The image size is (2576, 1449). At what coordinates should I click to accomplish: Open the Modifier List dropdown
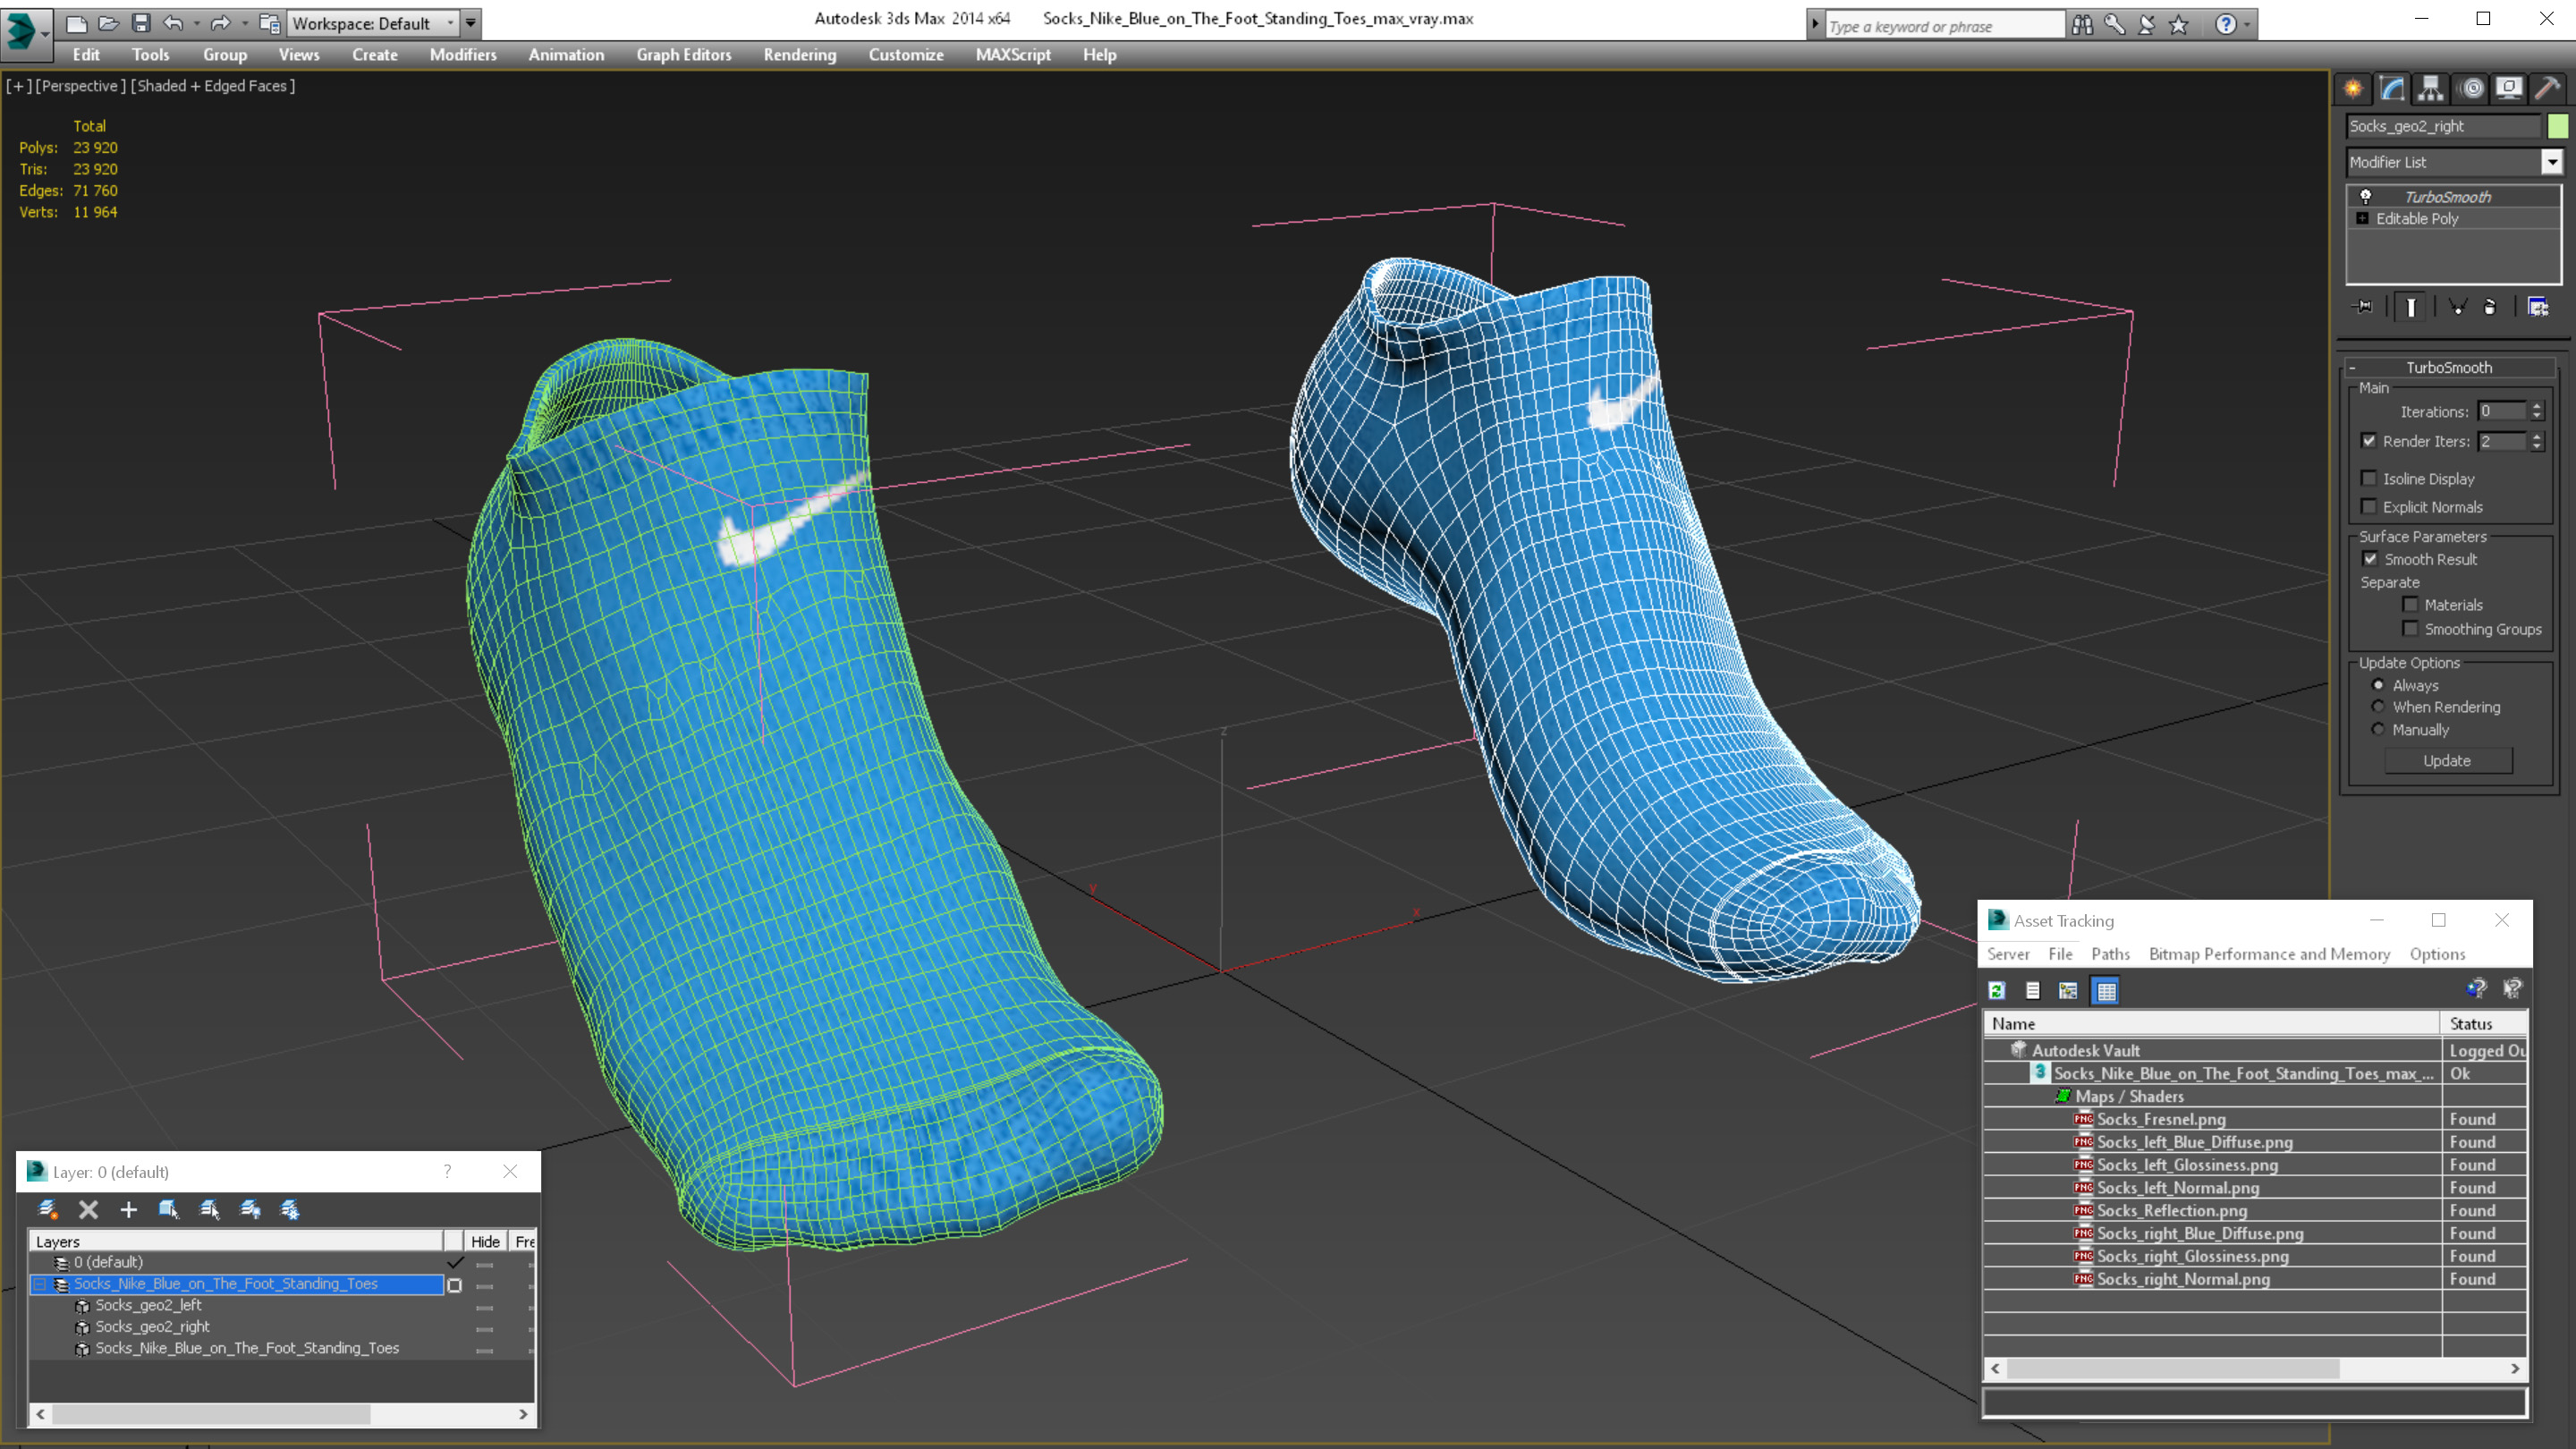pyautogui.click(x=2552, y=162)
